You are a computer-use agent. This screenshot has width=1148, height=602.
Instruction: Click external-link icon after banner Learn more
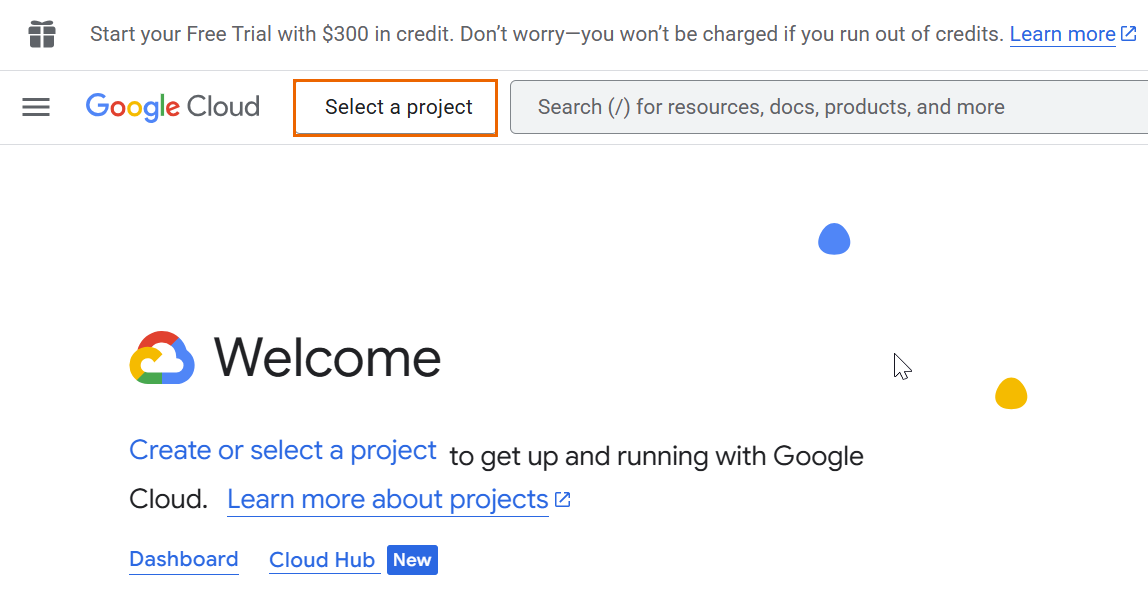tap(1128, 34)
